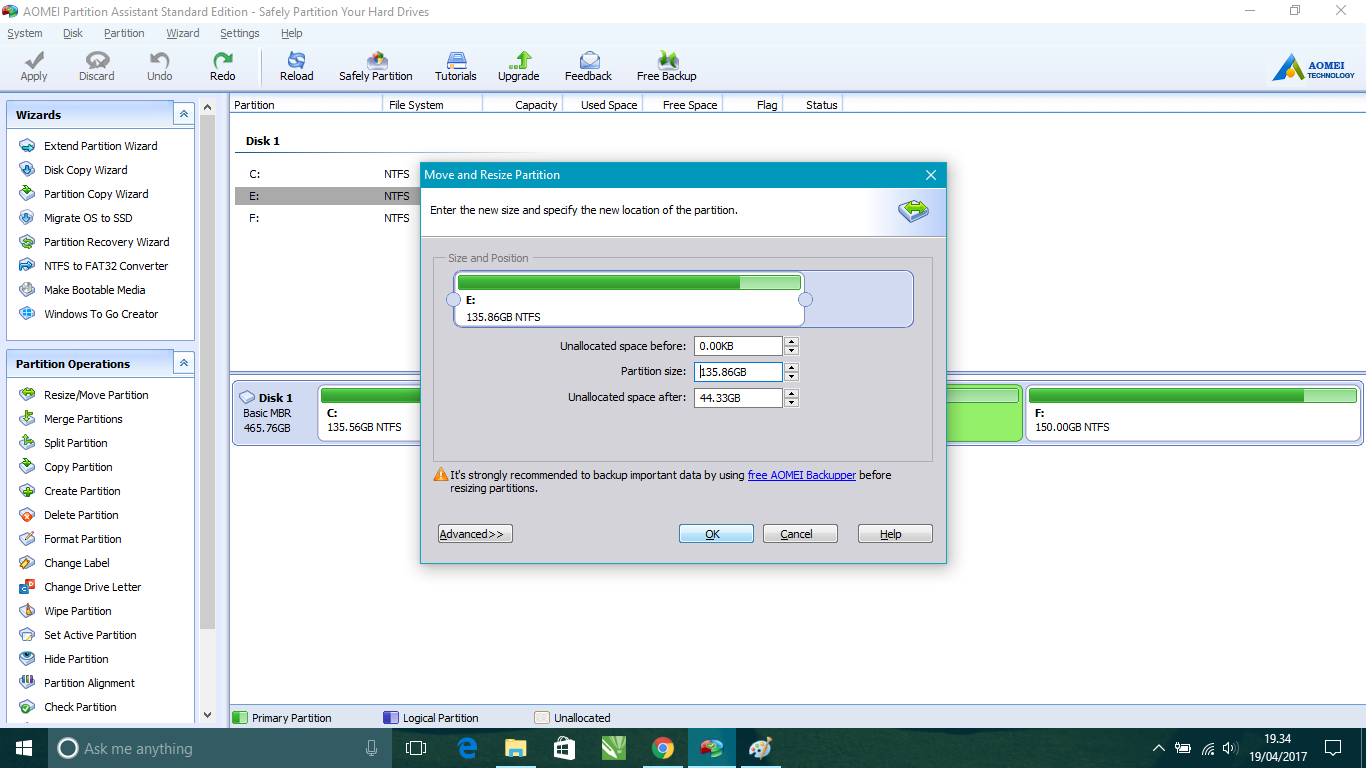Launch the Partition Copy Wizard
Screen dimensions: 1366x768
click(96, 194)
